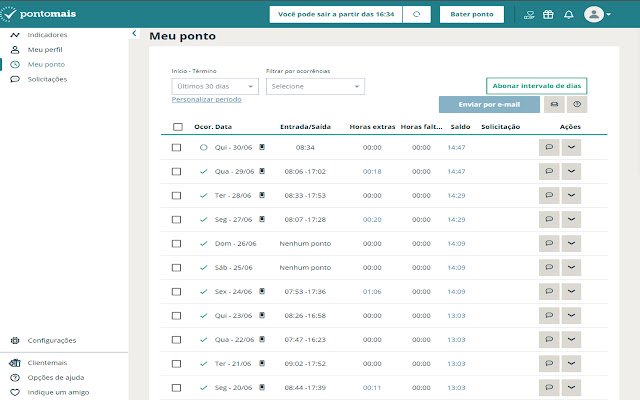Expand actions for Seg - 27/06 row
Image resolution: width=640 pixels, height=400 pixels.
coord(571,220)
